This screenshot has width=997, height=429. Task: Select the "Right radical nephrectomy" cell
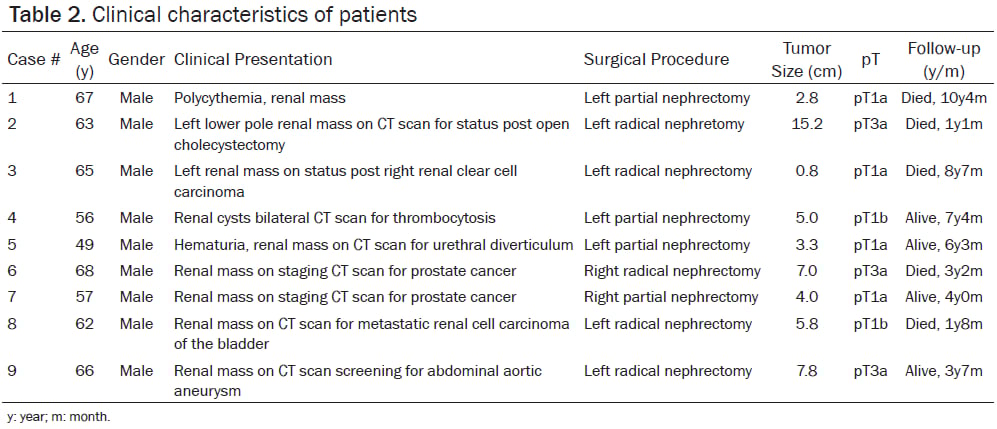[672, 271]
